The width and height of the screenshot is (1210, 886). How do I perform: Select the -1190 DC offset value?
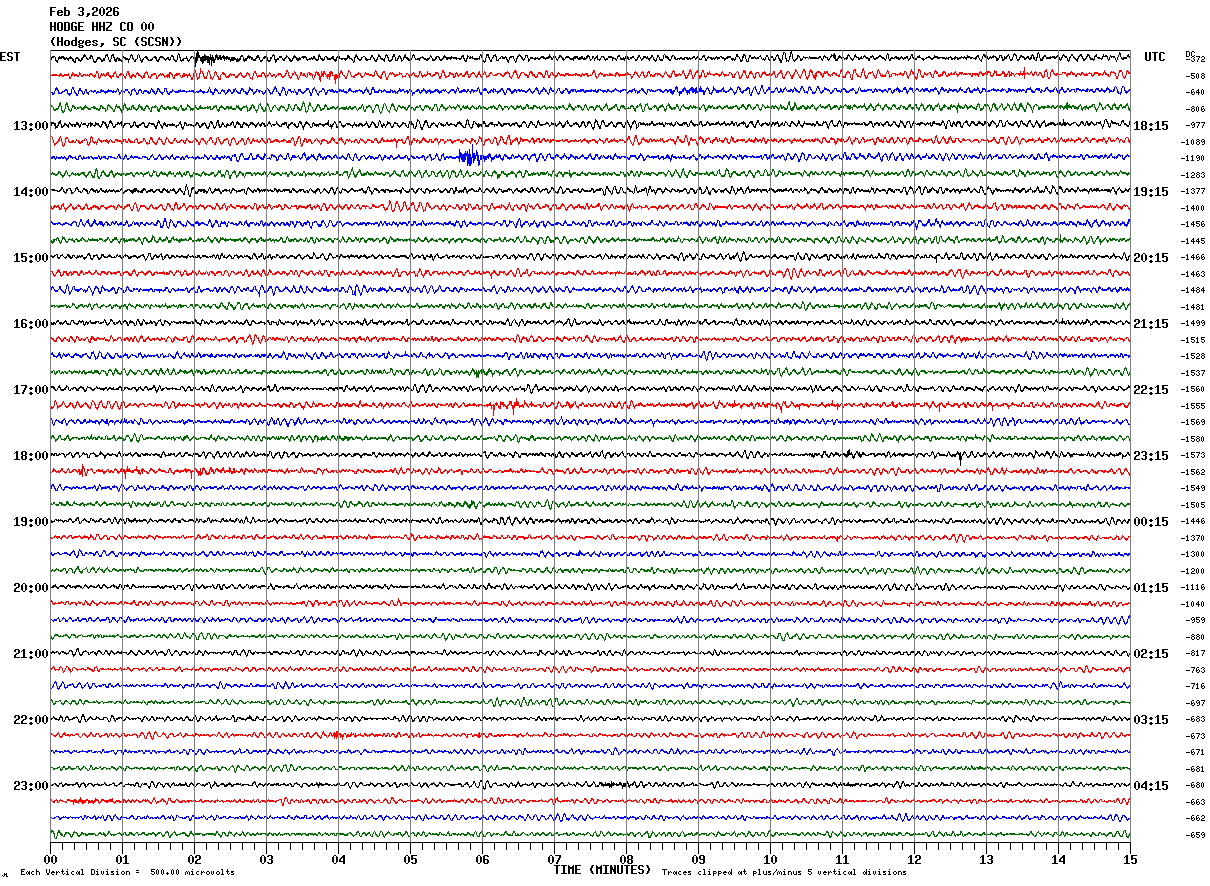pyautogui.click(x=1194, y=159)
